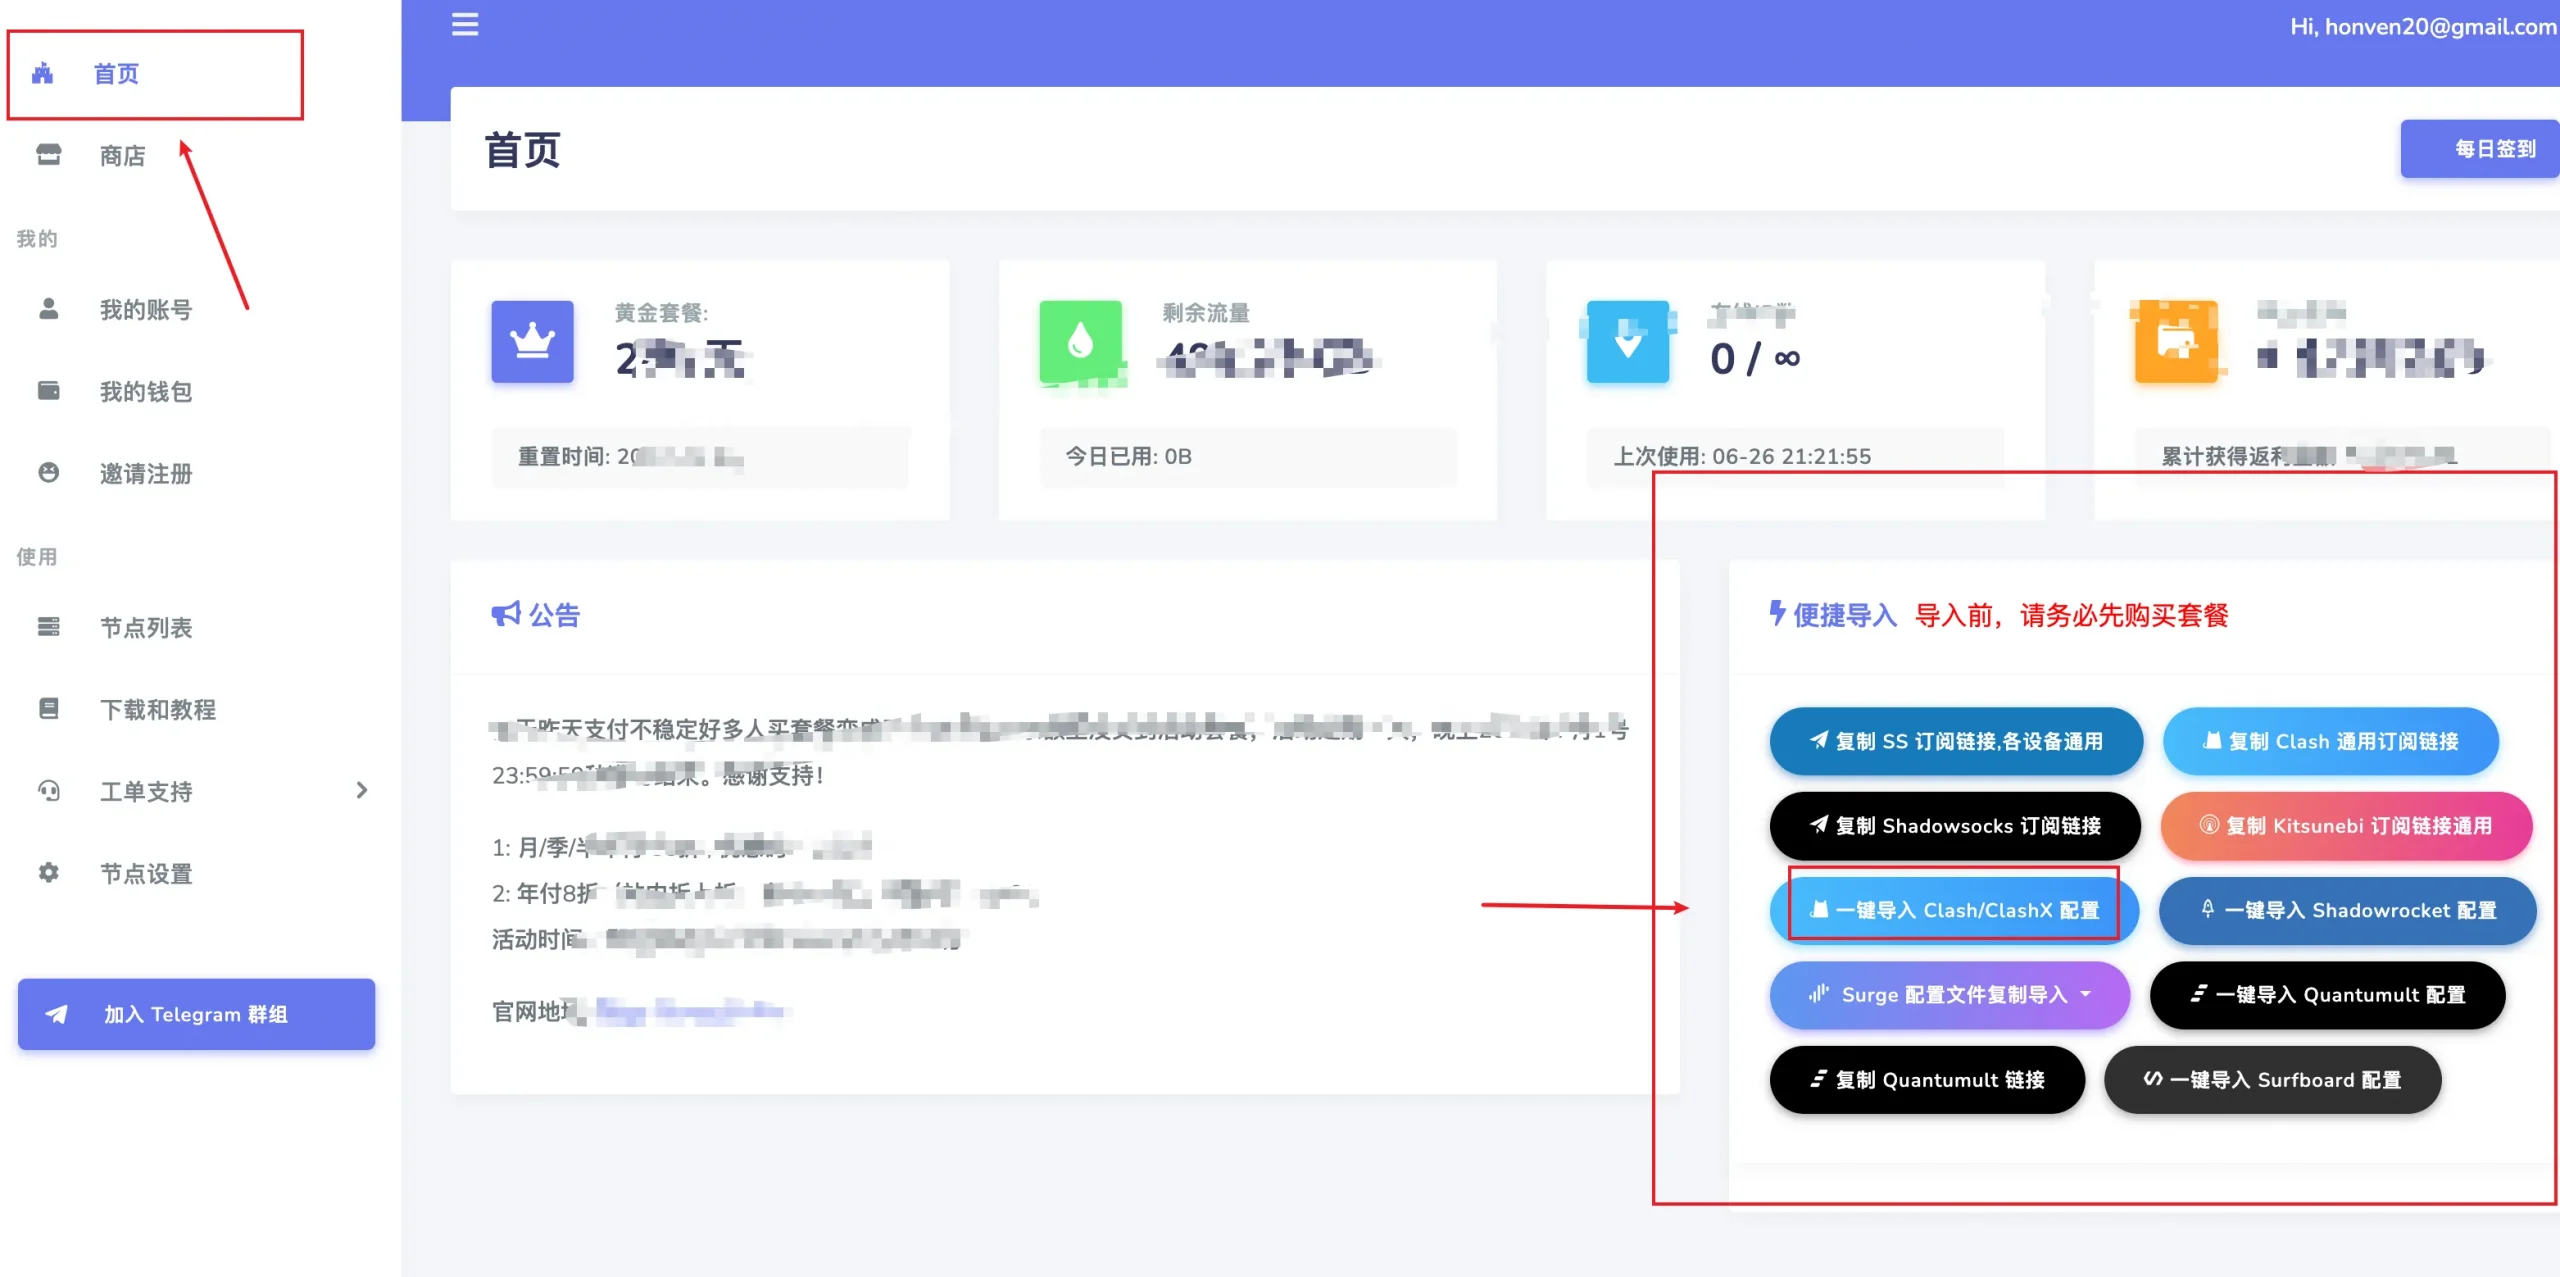2560x1277 pixels.
Task: Click the 每日签到 check-in button
Action: point(2482,149)
